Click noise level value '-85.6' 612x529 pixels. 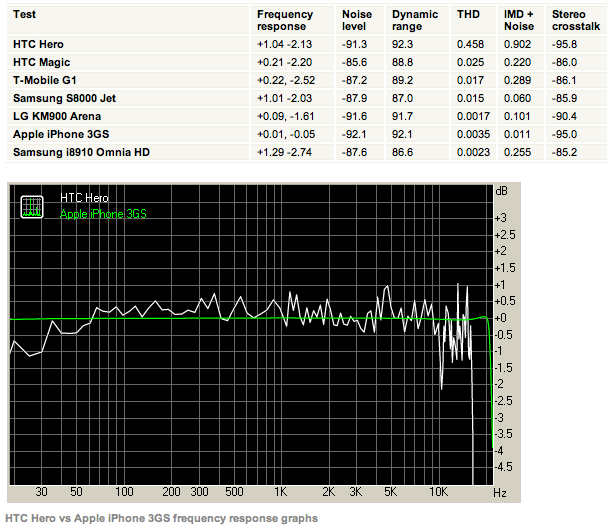[x=354, y=62]
